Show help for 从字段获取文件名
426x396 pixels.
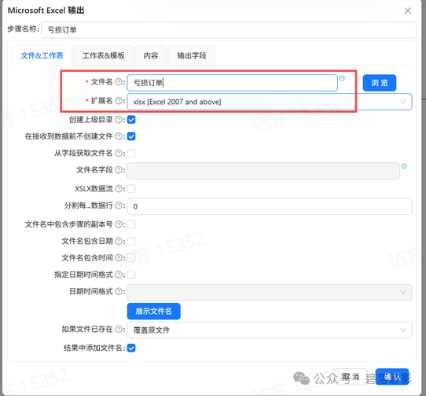119,153
